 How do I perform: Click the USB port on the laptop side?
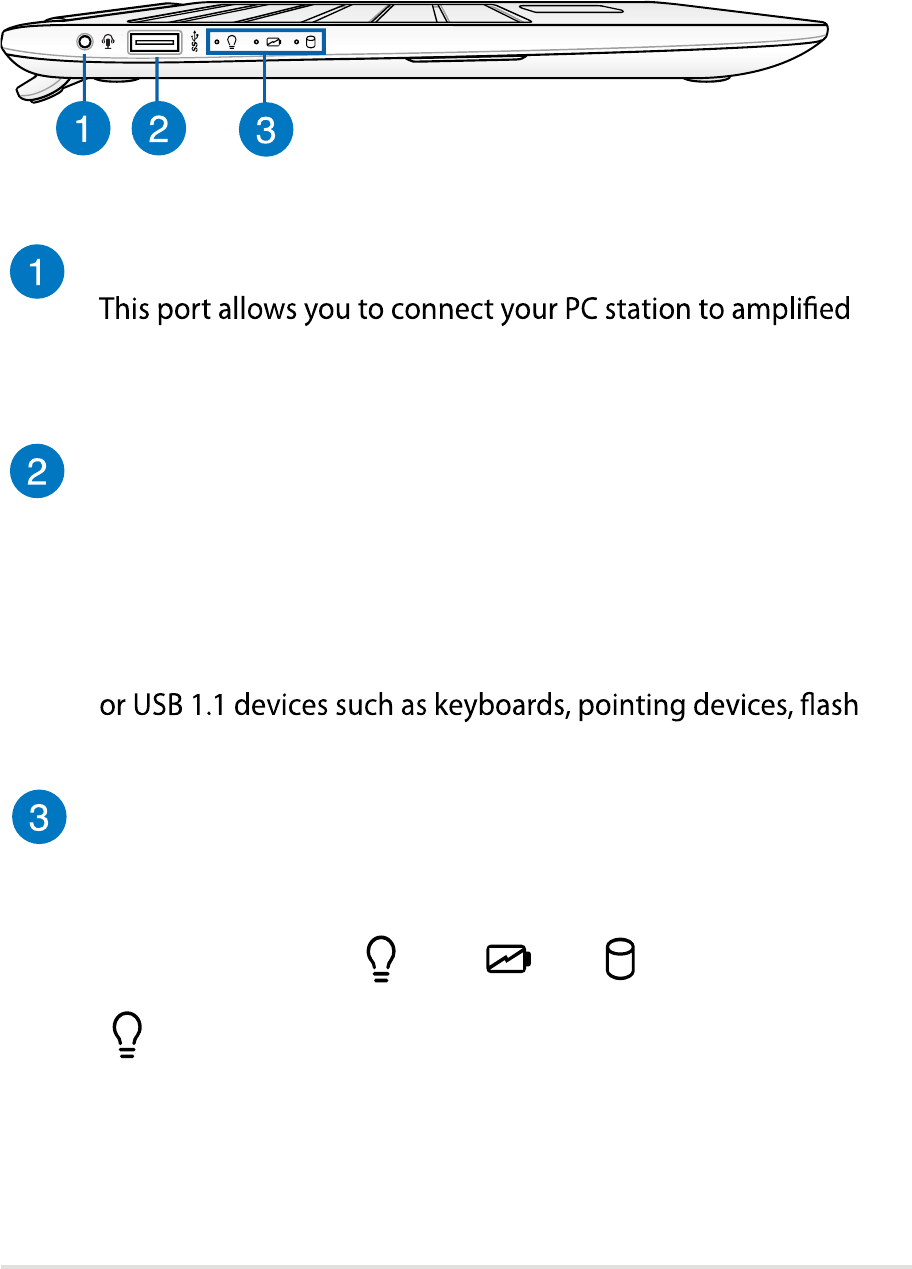coord(155,42)
